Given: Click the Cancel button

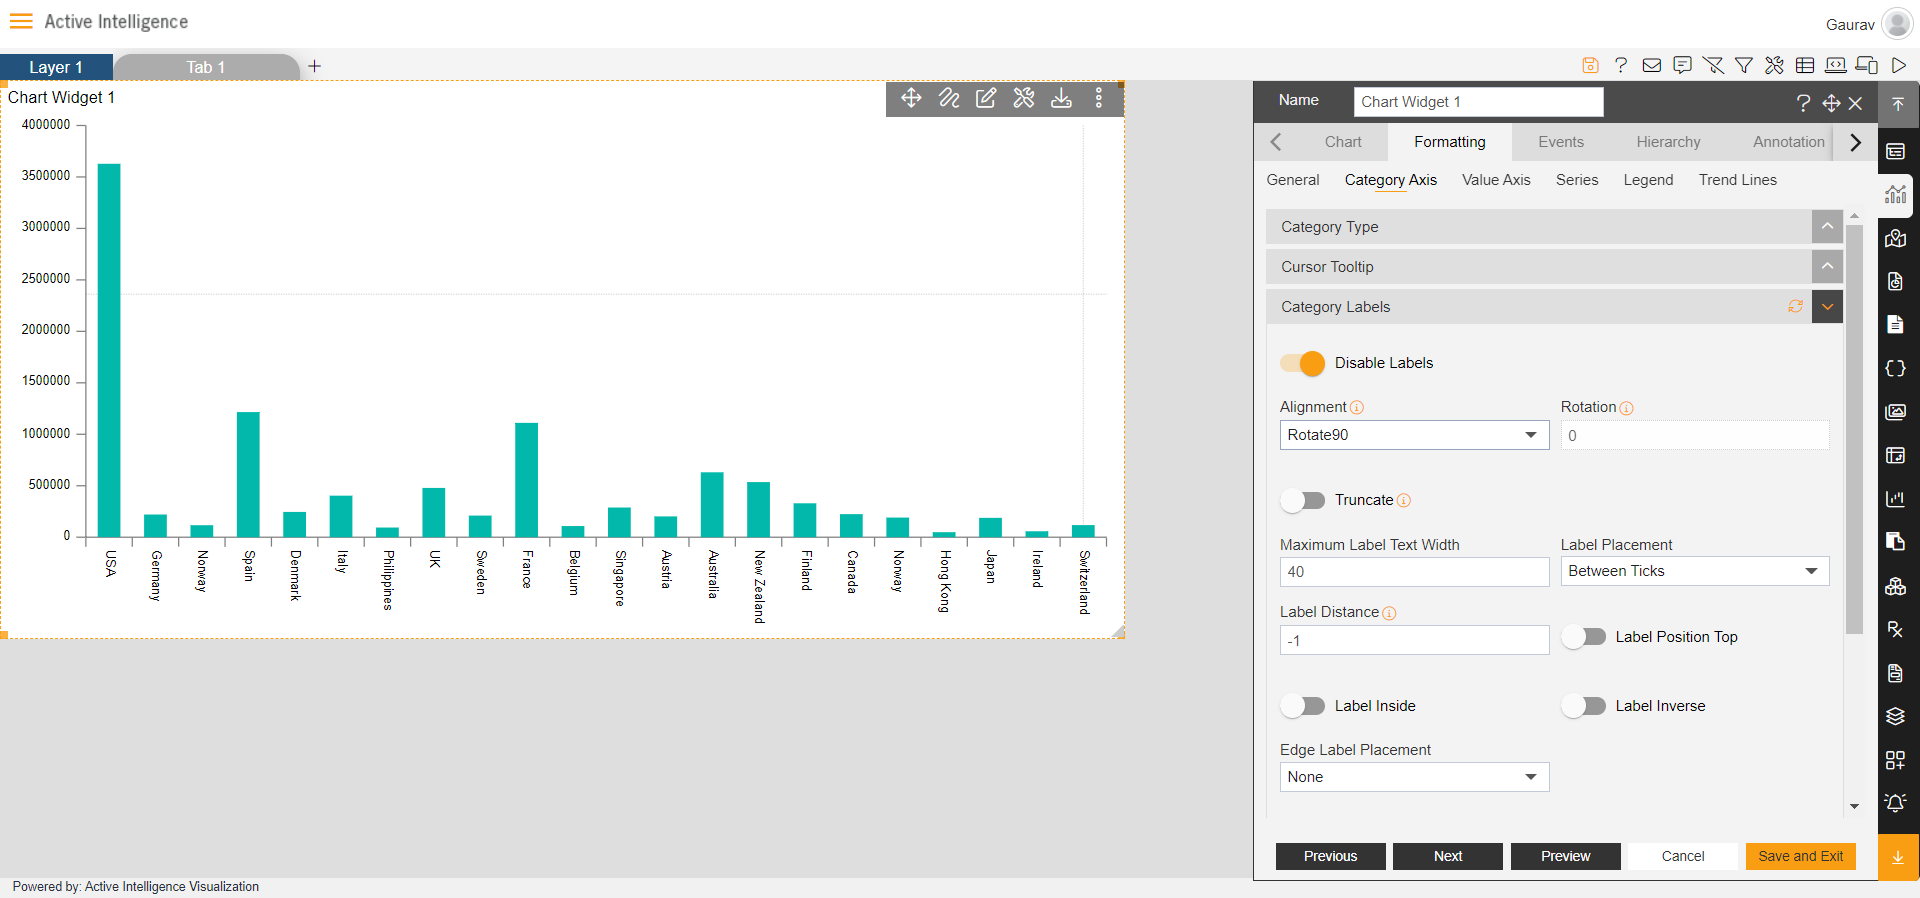Looking at the screenshot, I should [x=1683, y=856].
